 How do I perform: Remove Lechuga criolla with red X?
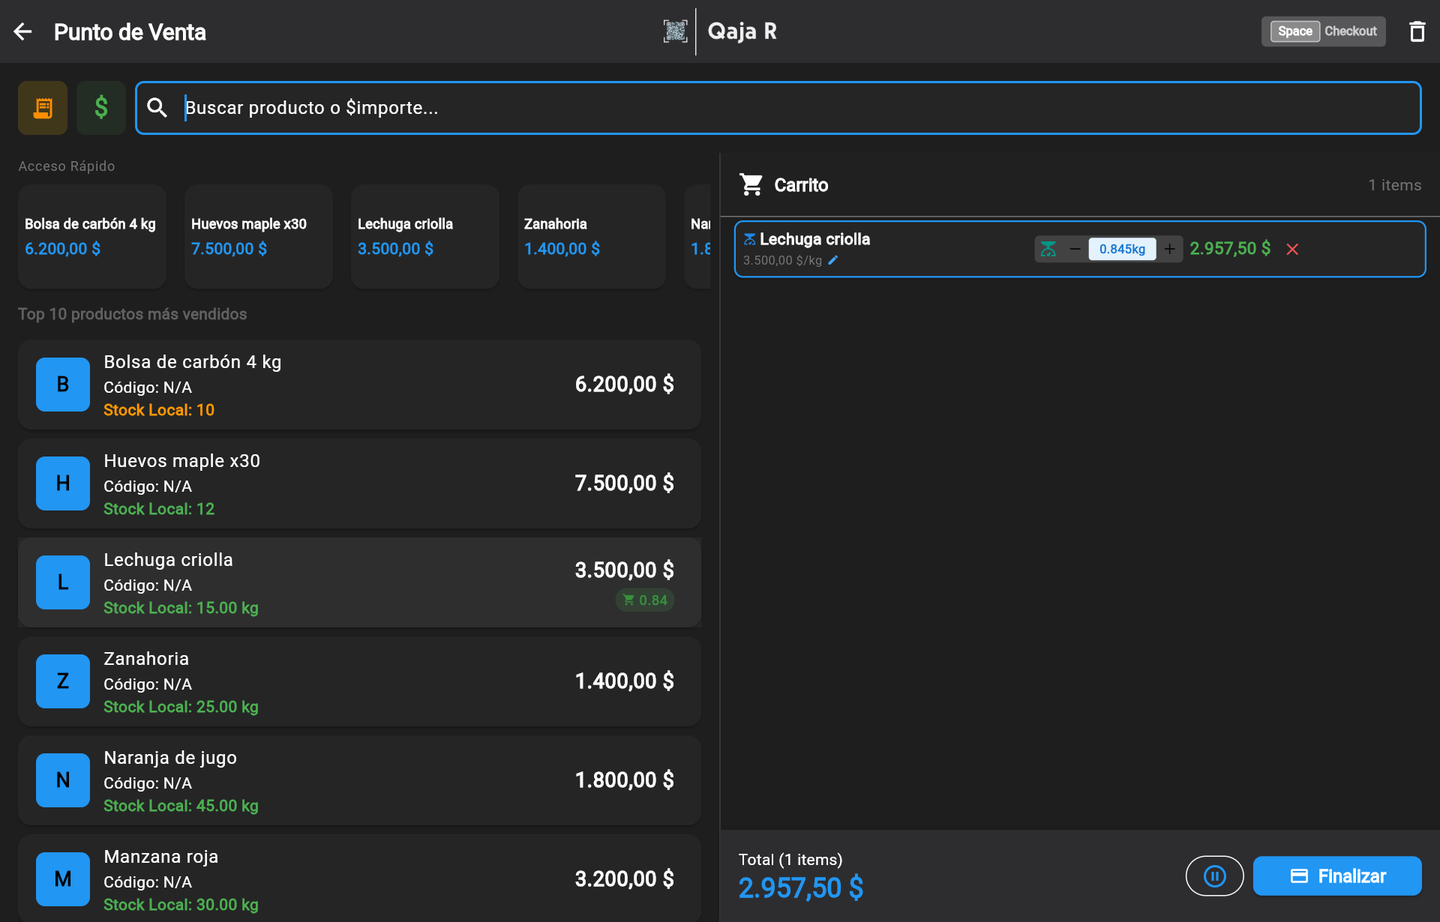(x=1292, y=249)
